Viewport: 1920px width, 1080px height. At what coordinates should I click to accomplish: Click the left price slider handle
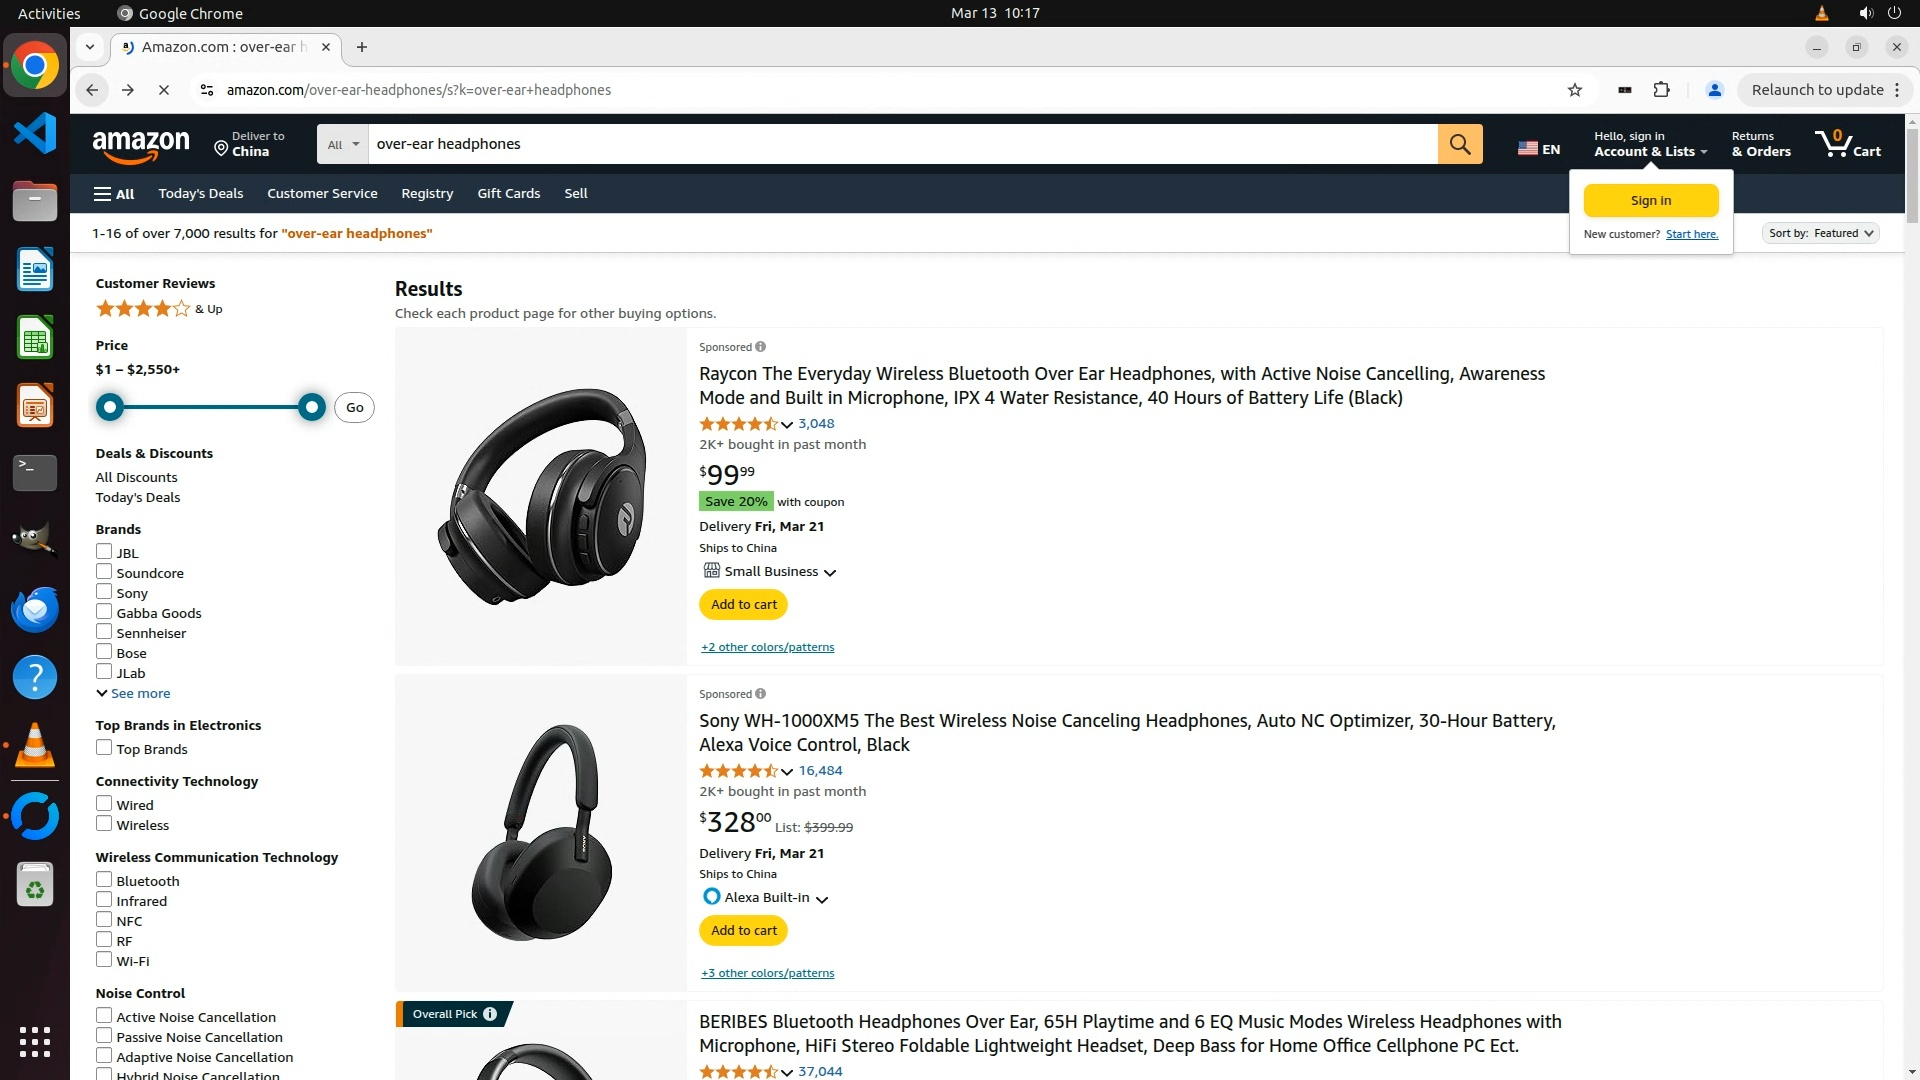click(110, 407)
